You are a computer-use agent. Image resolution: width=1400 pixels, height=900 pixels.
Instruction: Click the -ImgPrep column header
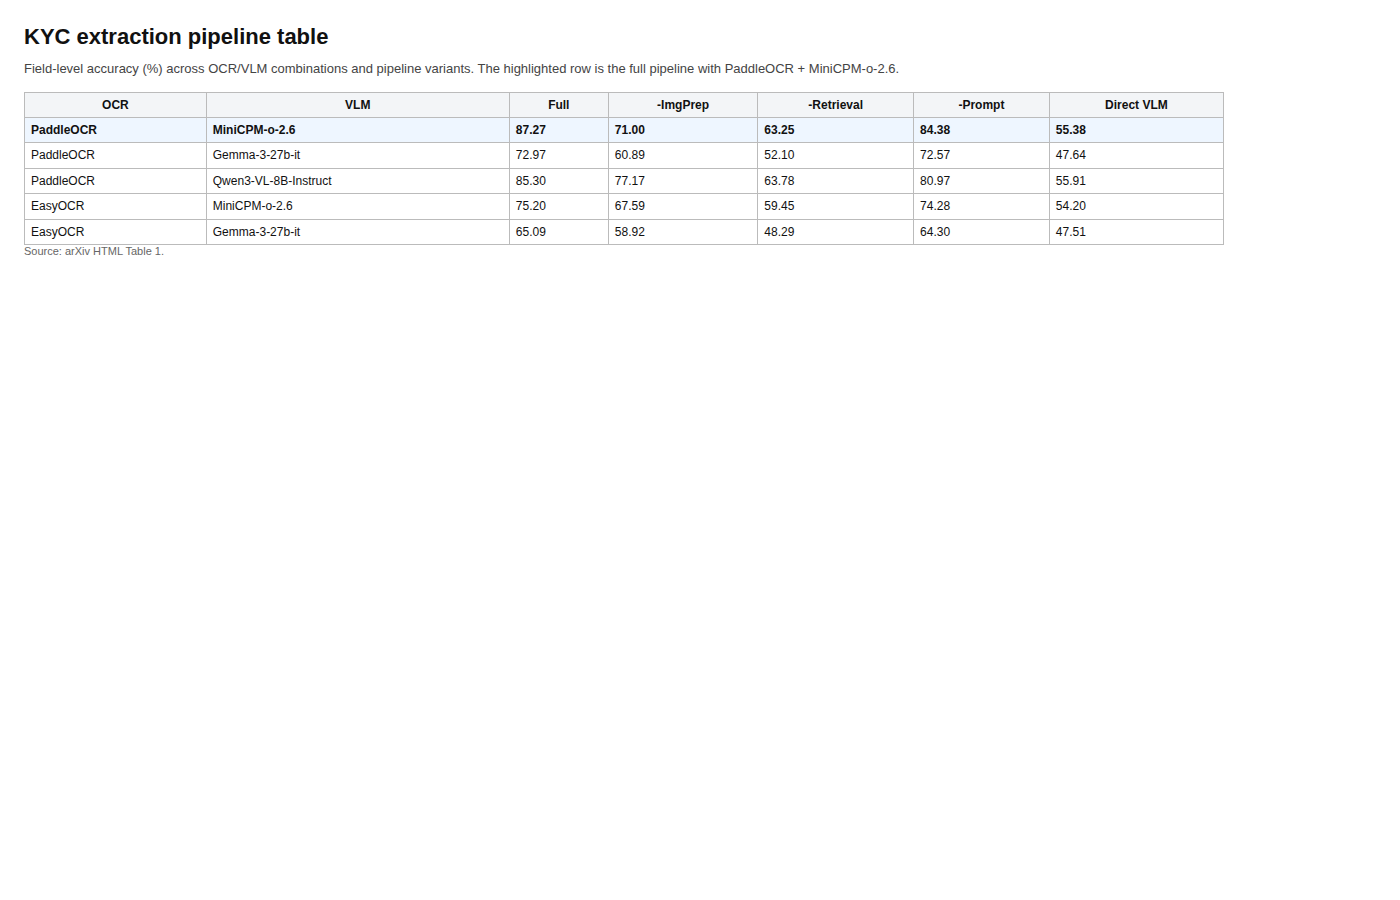point(683,105)
